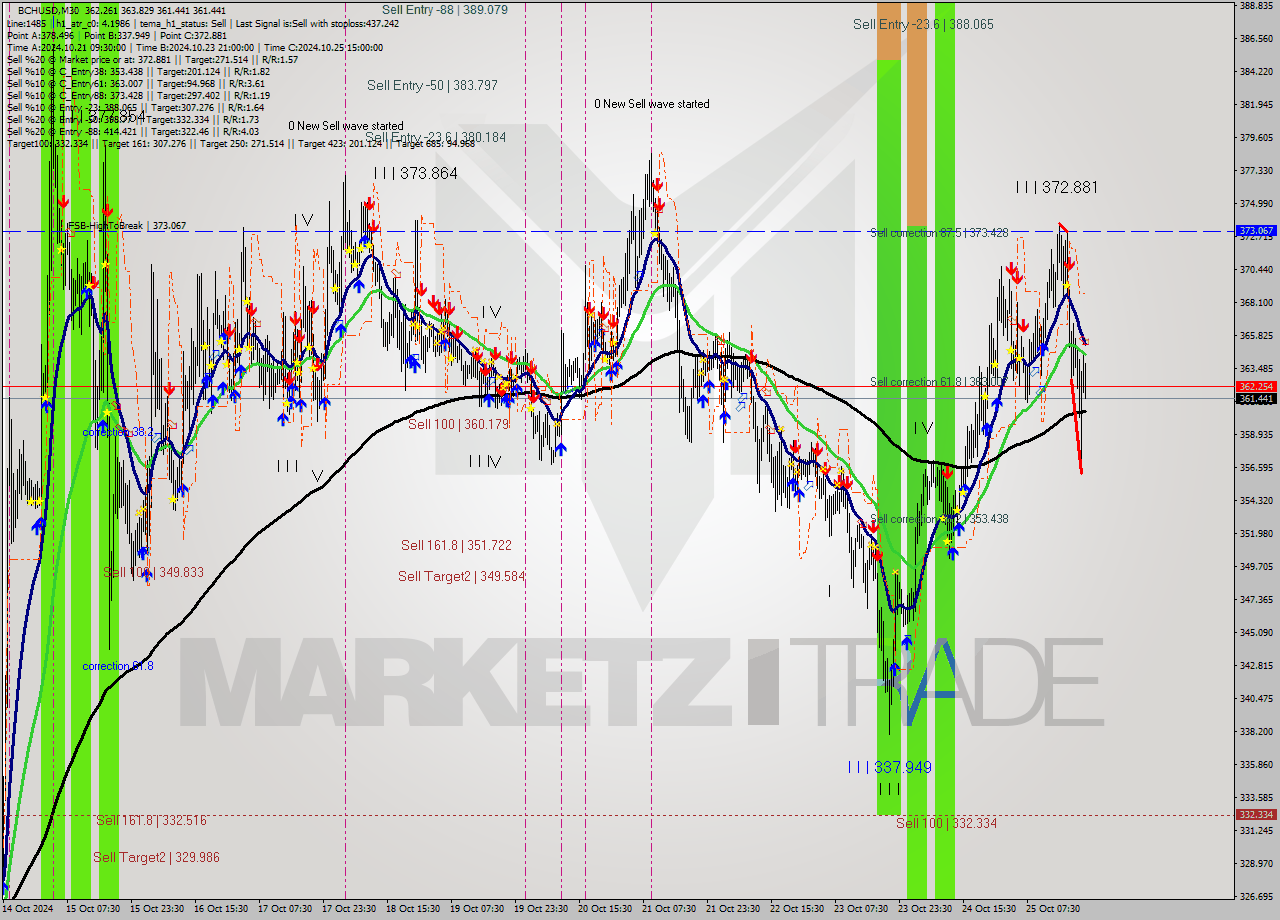Click the 'Sell Entry -50 | 383.797' label
The image size is (1280, 920).
point(432,85)
